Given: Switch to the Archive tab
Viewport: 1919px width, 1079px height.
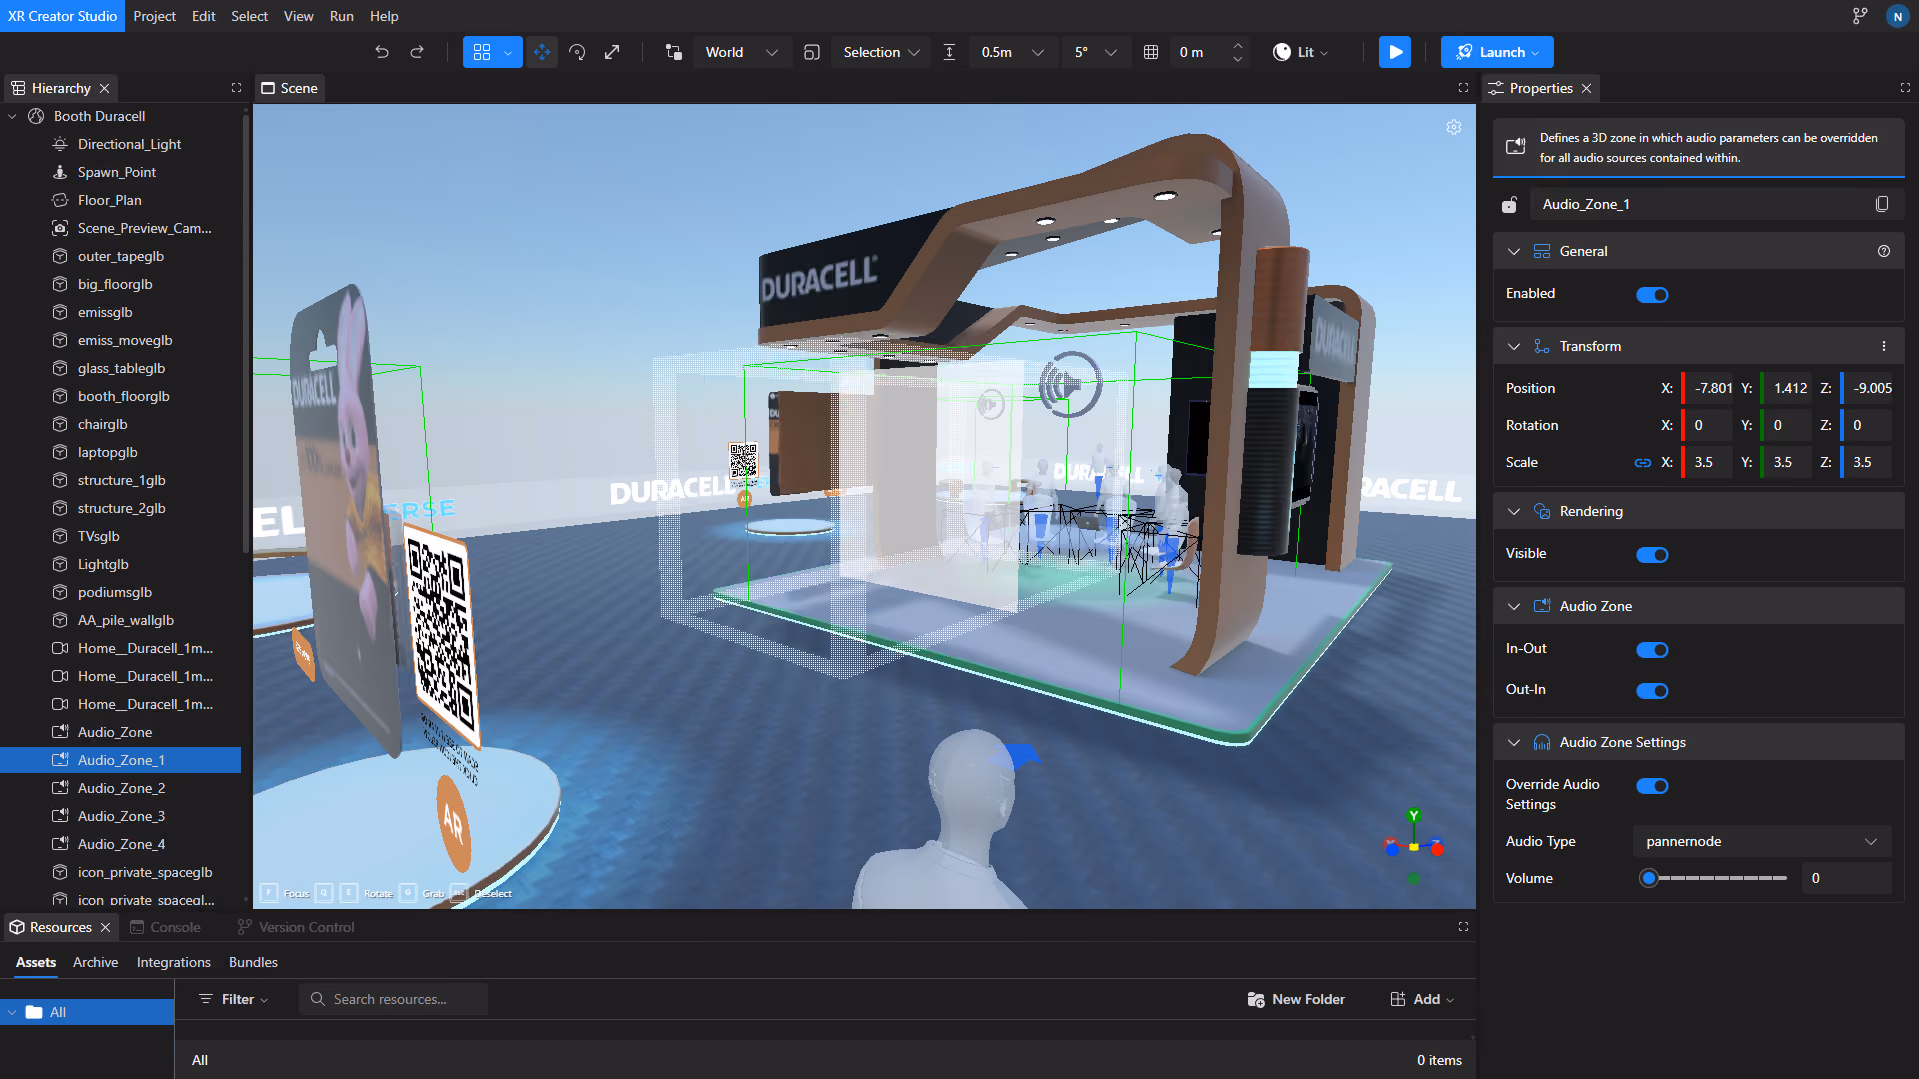Looking at the screenshot, I should 95,962.
